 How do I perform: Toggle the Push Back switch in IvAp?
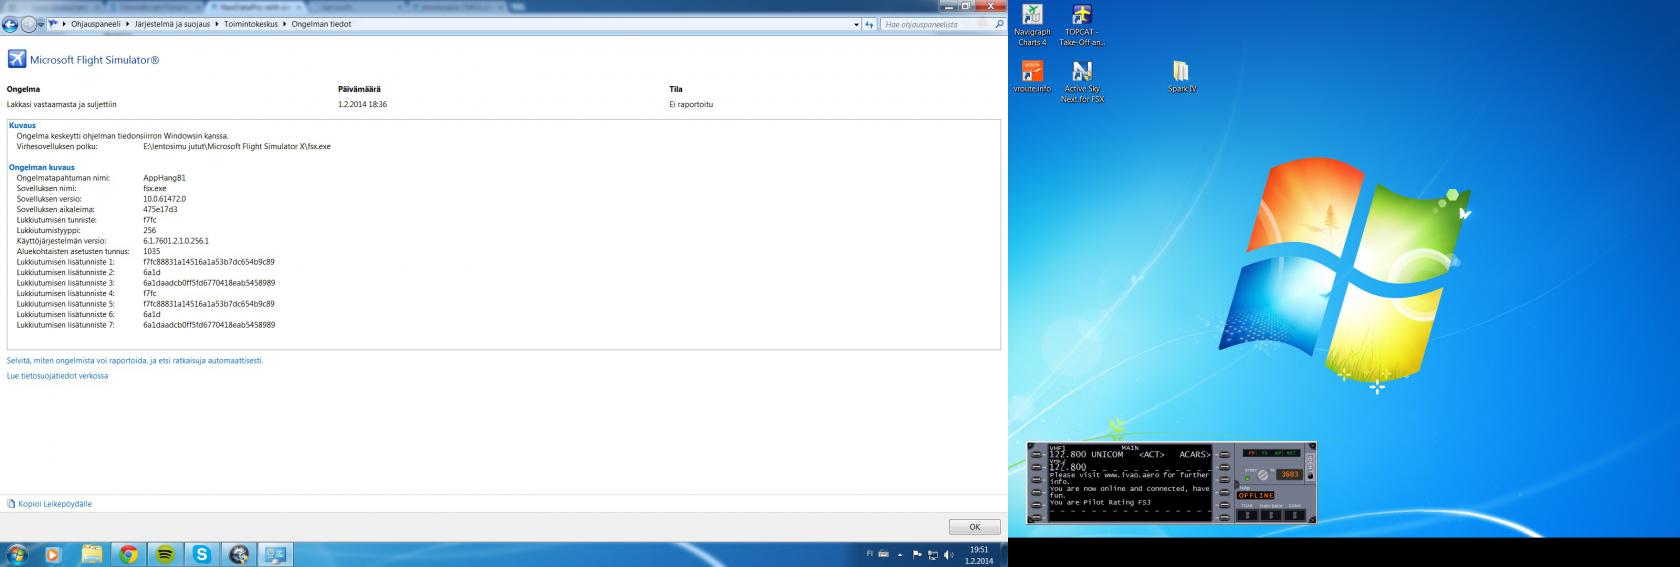tap(1269, 514)
